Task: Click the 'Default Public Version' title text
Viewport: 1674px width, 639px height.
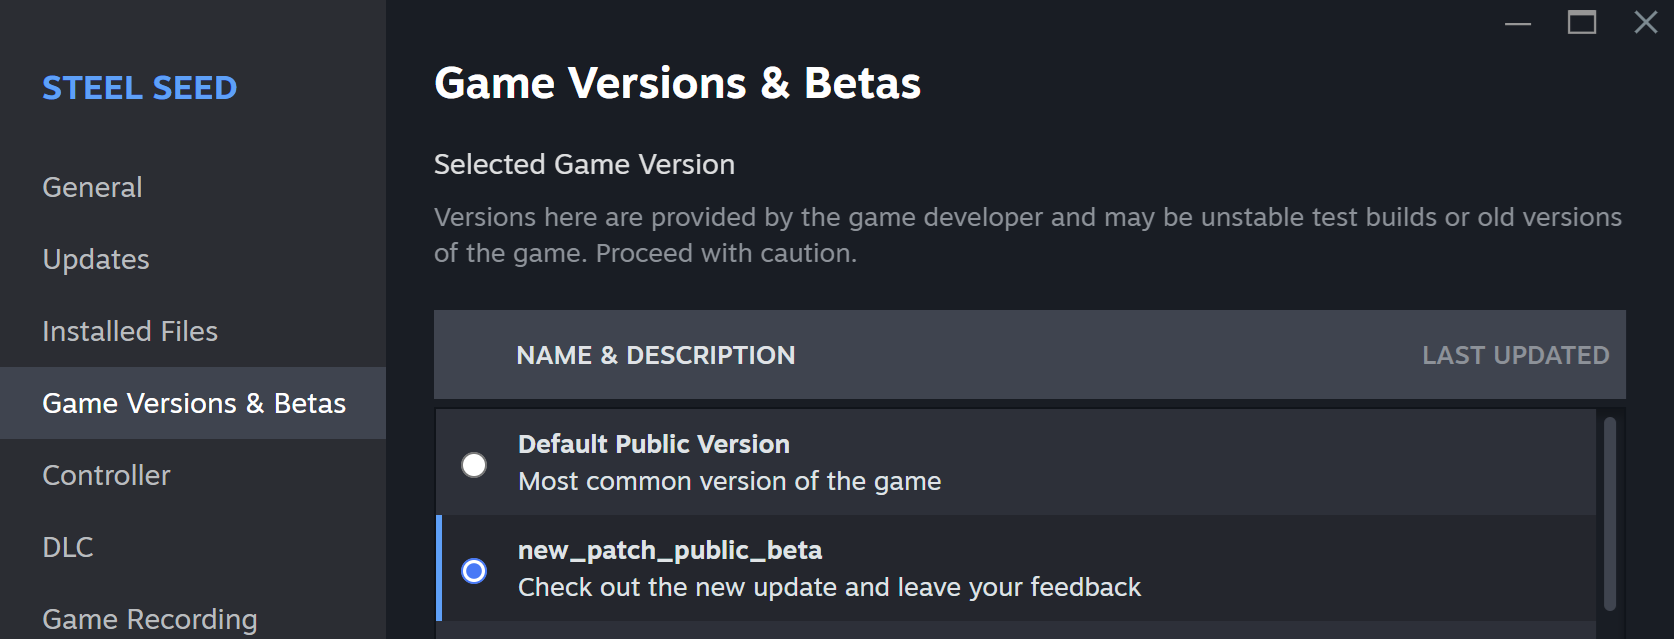Action: (x=654, y=444)
